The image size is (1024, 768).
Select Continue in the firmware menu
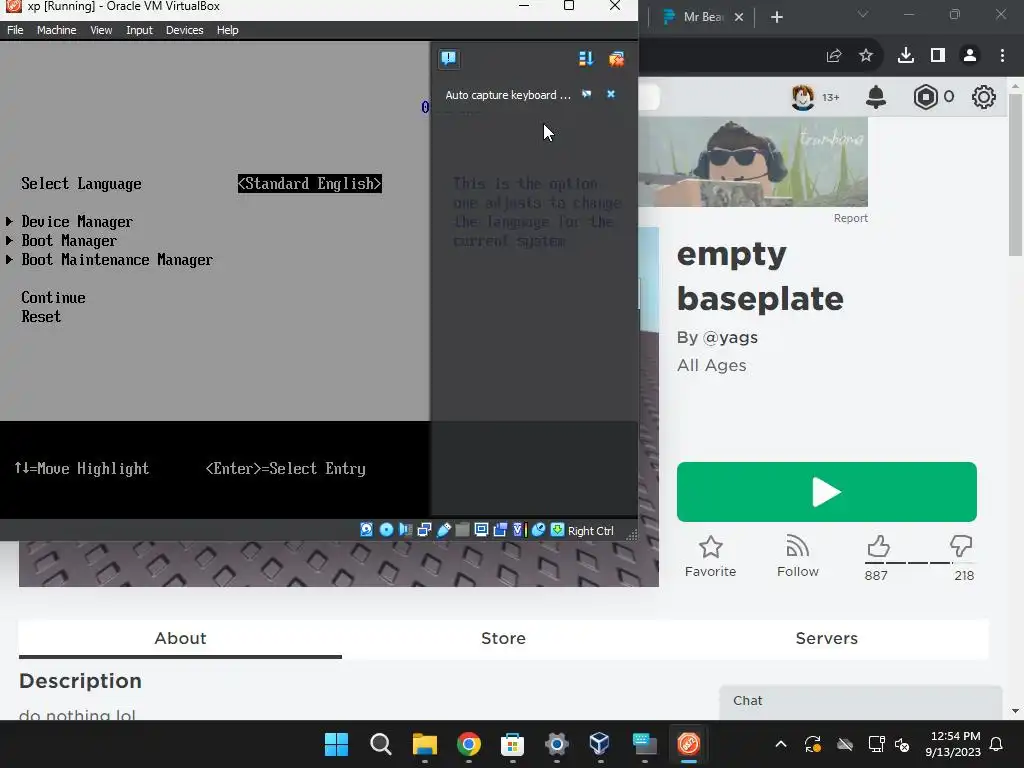53,297
